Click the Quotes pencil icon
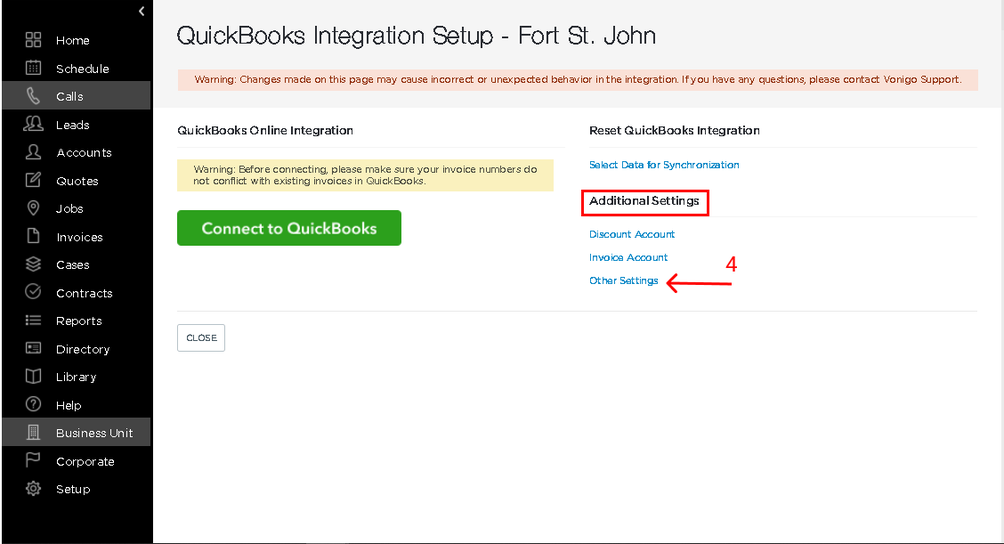 (33, 180)
